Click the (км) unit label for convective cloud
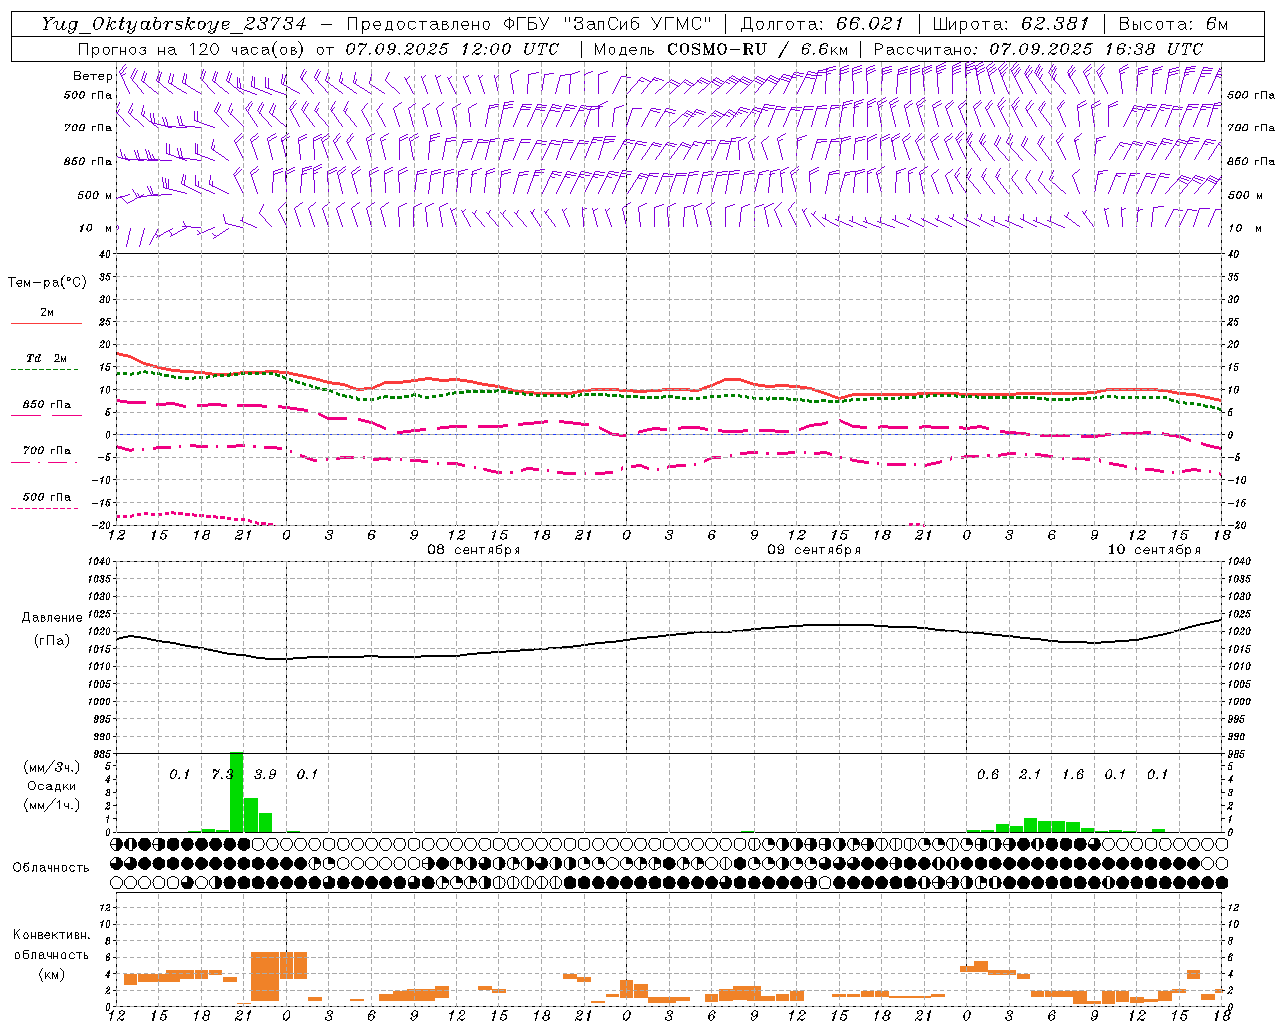Viewport: 1280px width, 1024px height. click(51, 974)
